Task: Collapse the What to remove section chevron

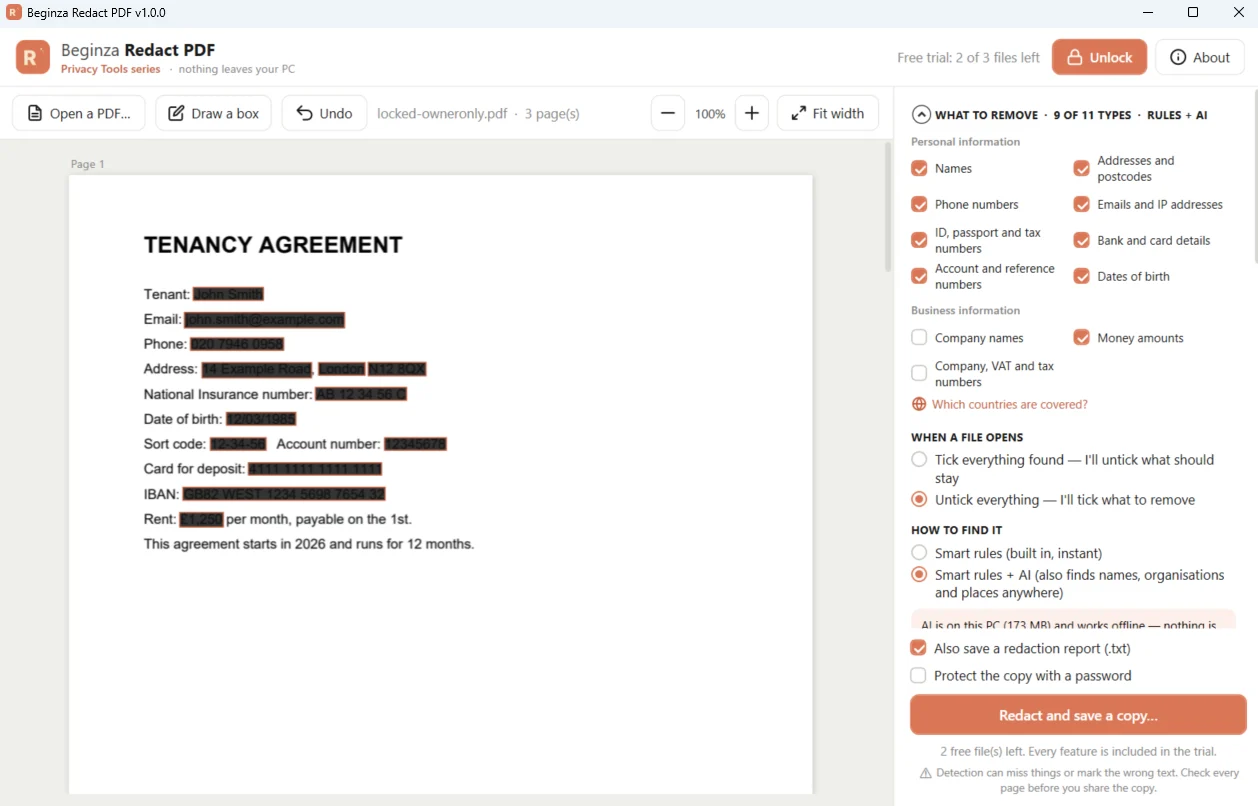Action: [x=921, y=115]
